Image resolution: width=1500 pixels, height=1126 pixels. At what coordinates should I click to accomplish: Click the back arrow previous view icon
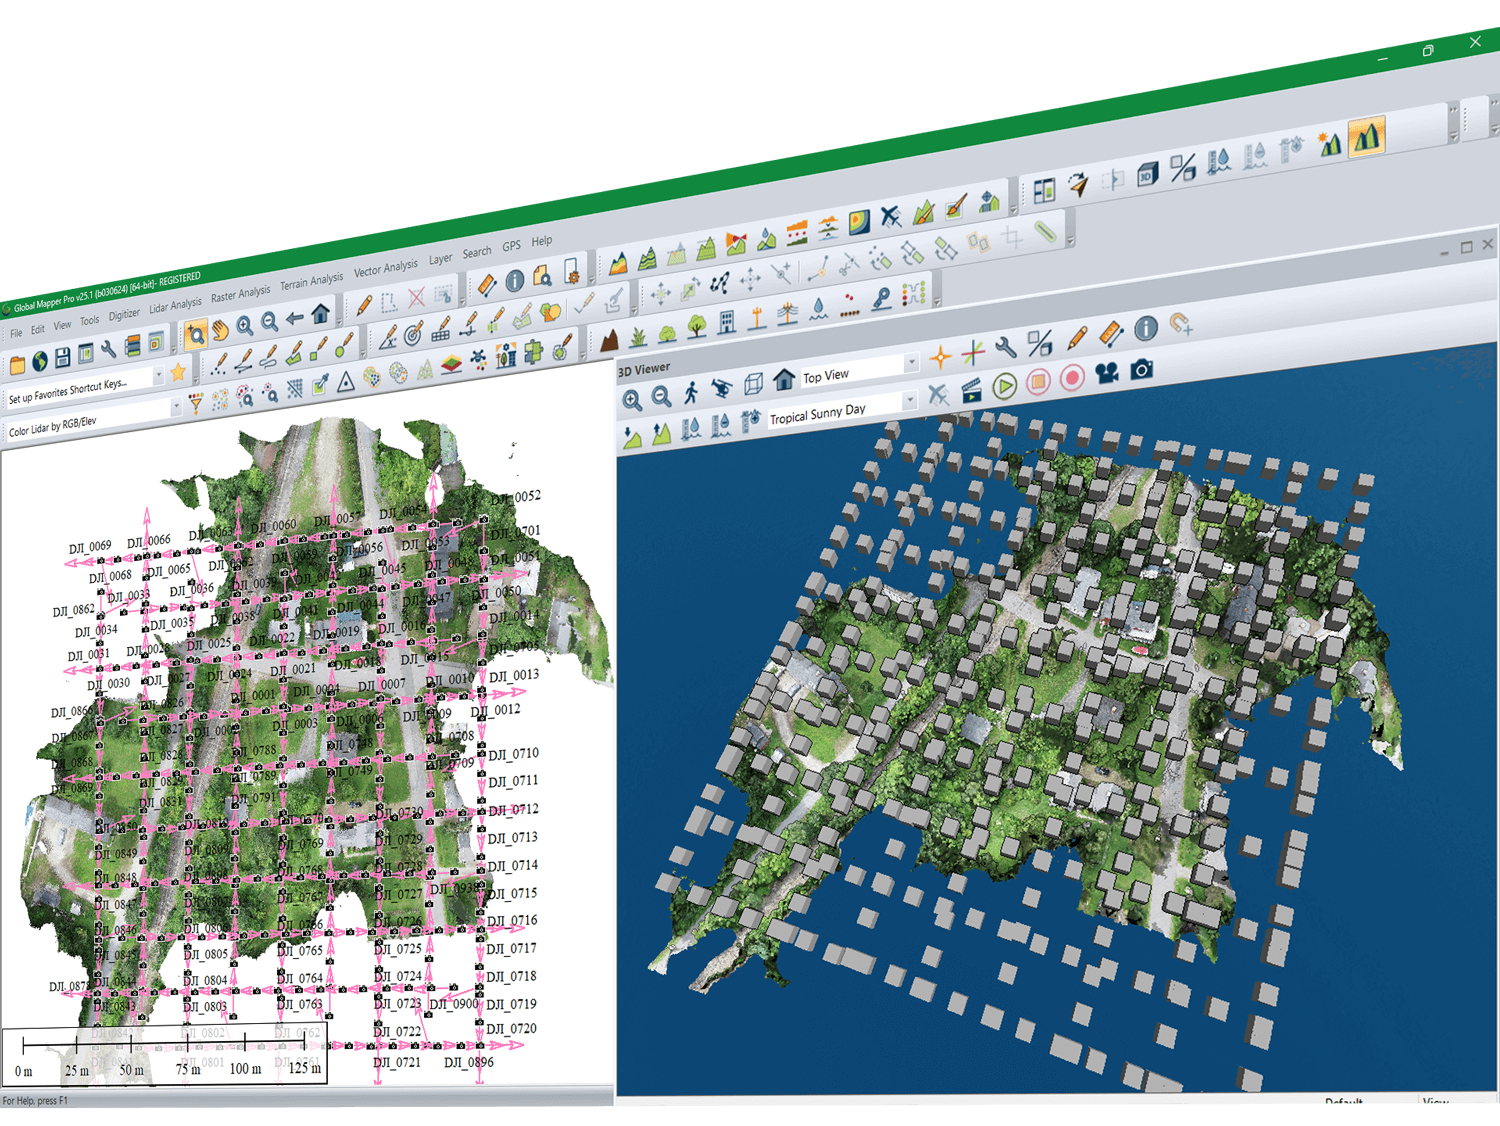coord(295,318)
